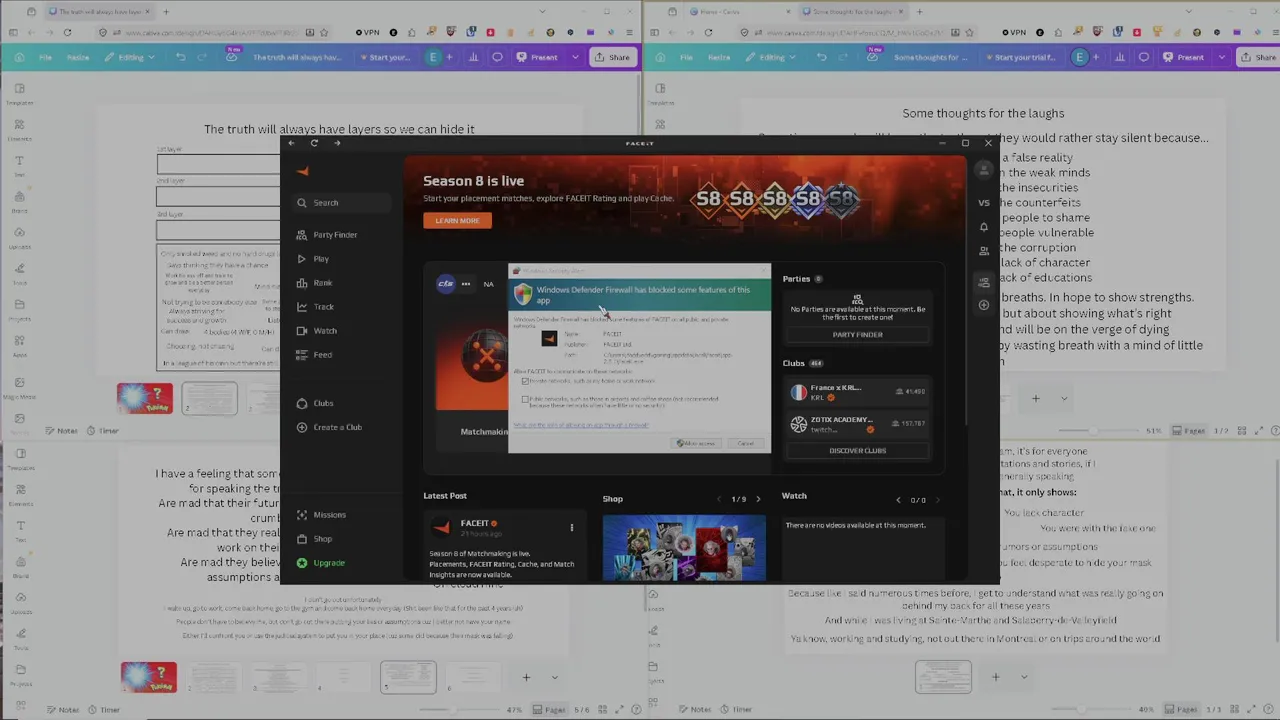Viewport: 1280px width, 720px height.
Task: Click the FACEIT reload icon
Action: pos(314,143)
